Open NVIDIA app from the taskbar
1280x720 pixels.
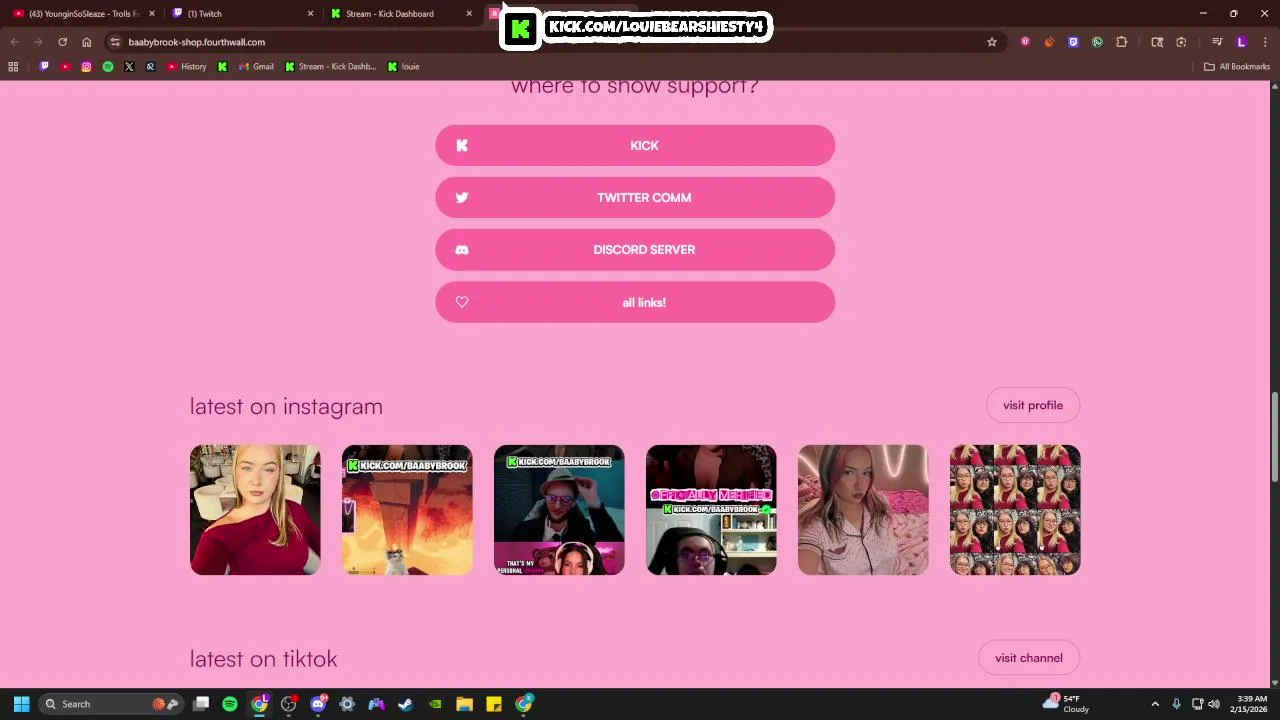435,704
